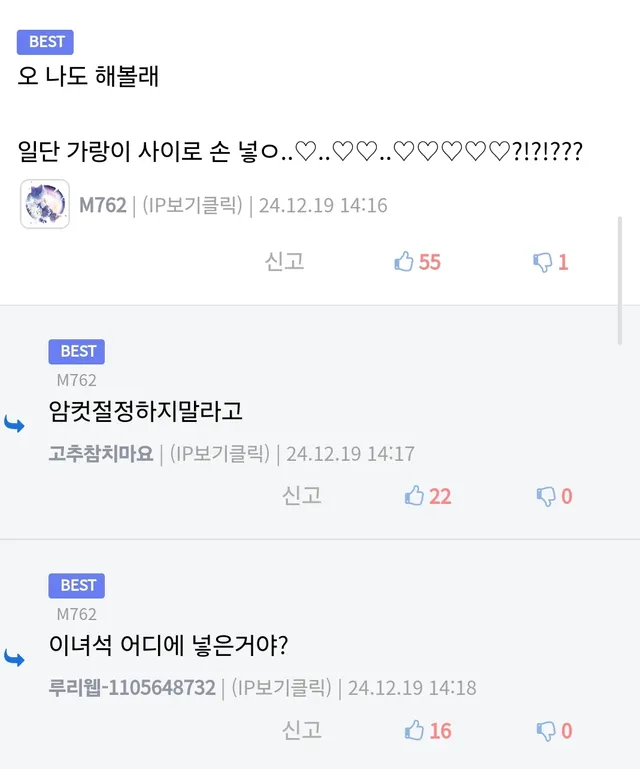Click reply arrow icon beside 루리웹-1105648732's comment
Screen dimensions: 640x769
[14, 658]
